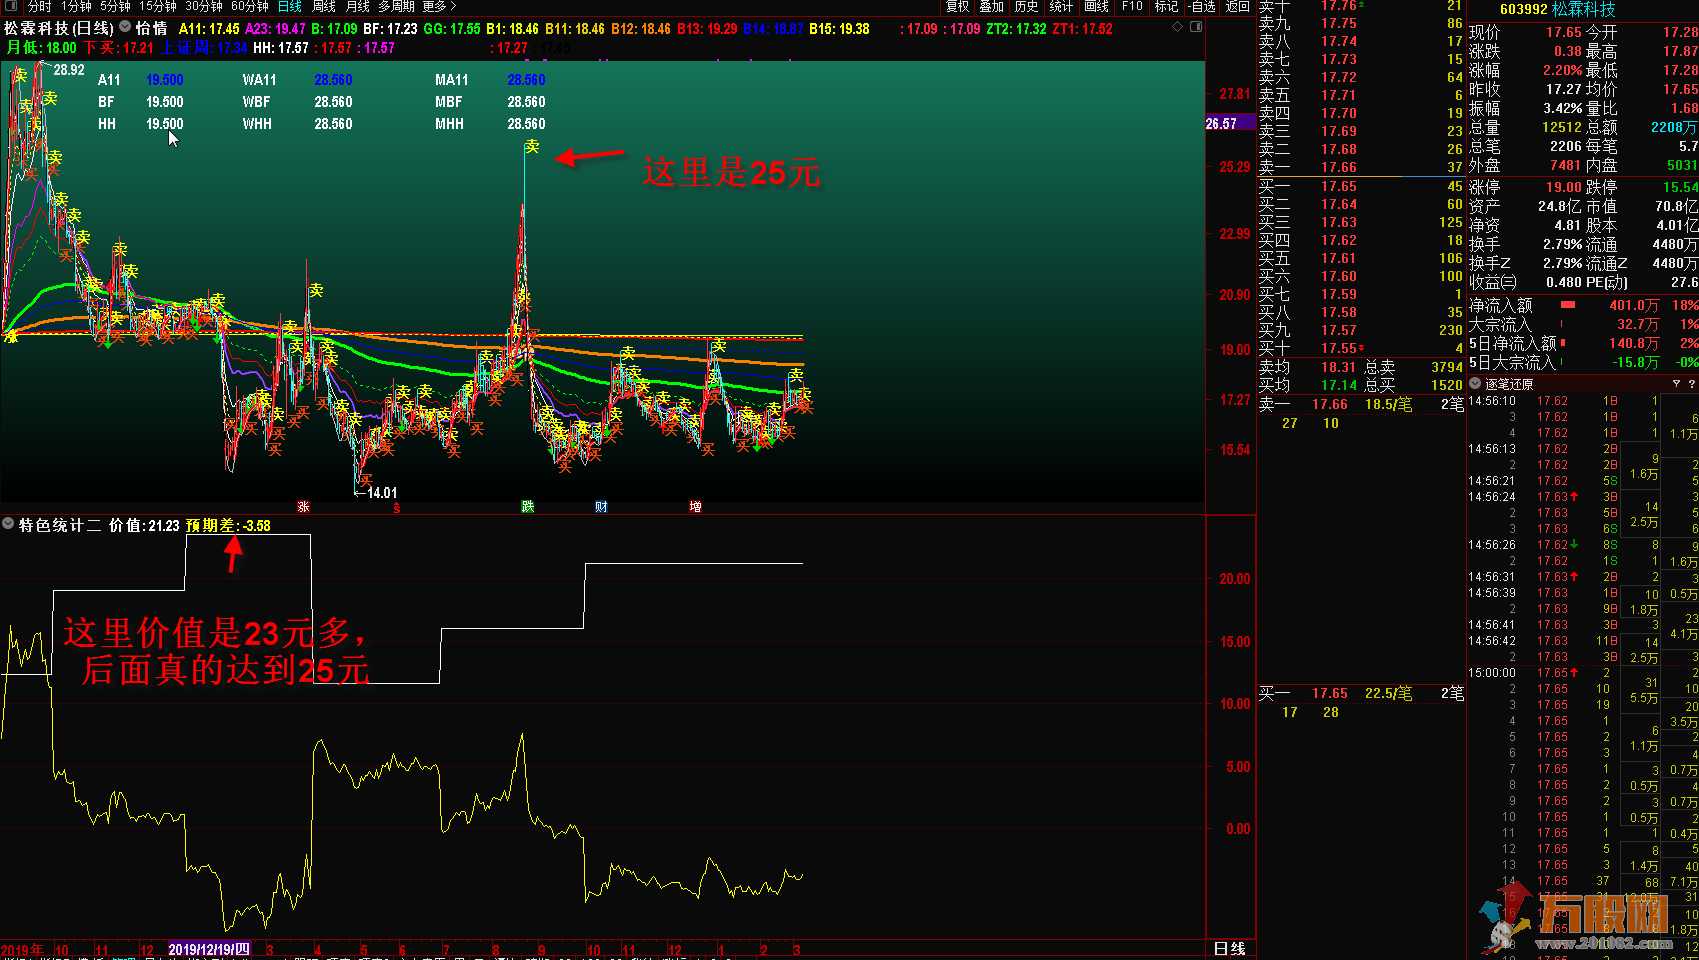Open the 历史 history button

click(1026, 6)
